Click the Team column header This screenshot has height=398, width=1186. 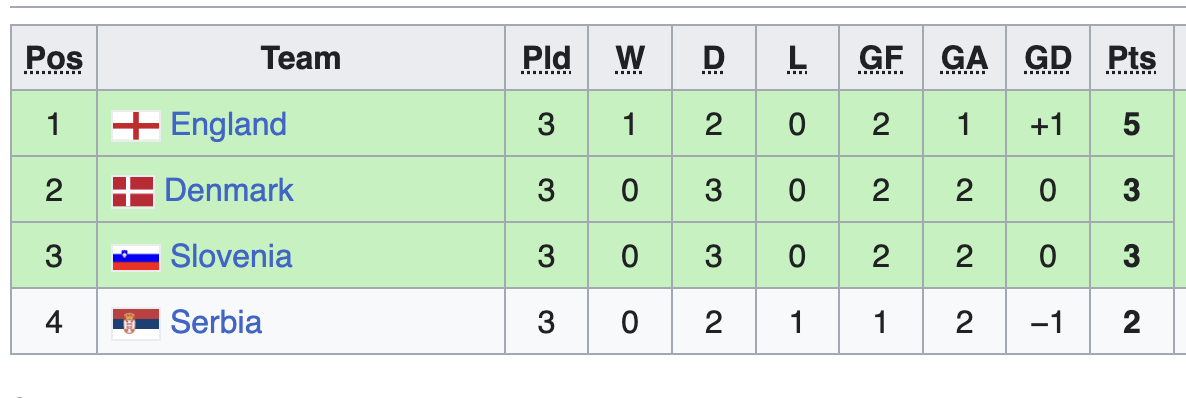coord(301,58)
